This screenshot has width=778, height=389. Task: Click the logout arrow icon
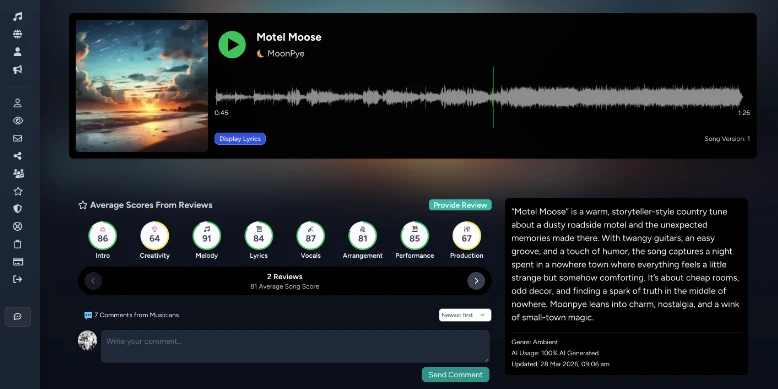(17, 279)
